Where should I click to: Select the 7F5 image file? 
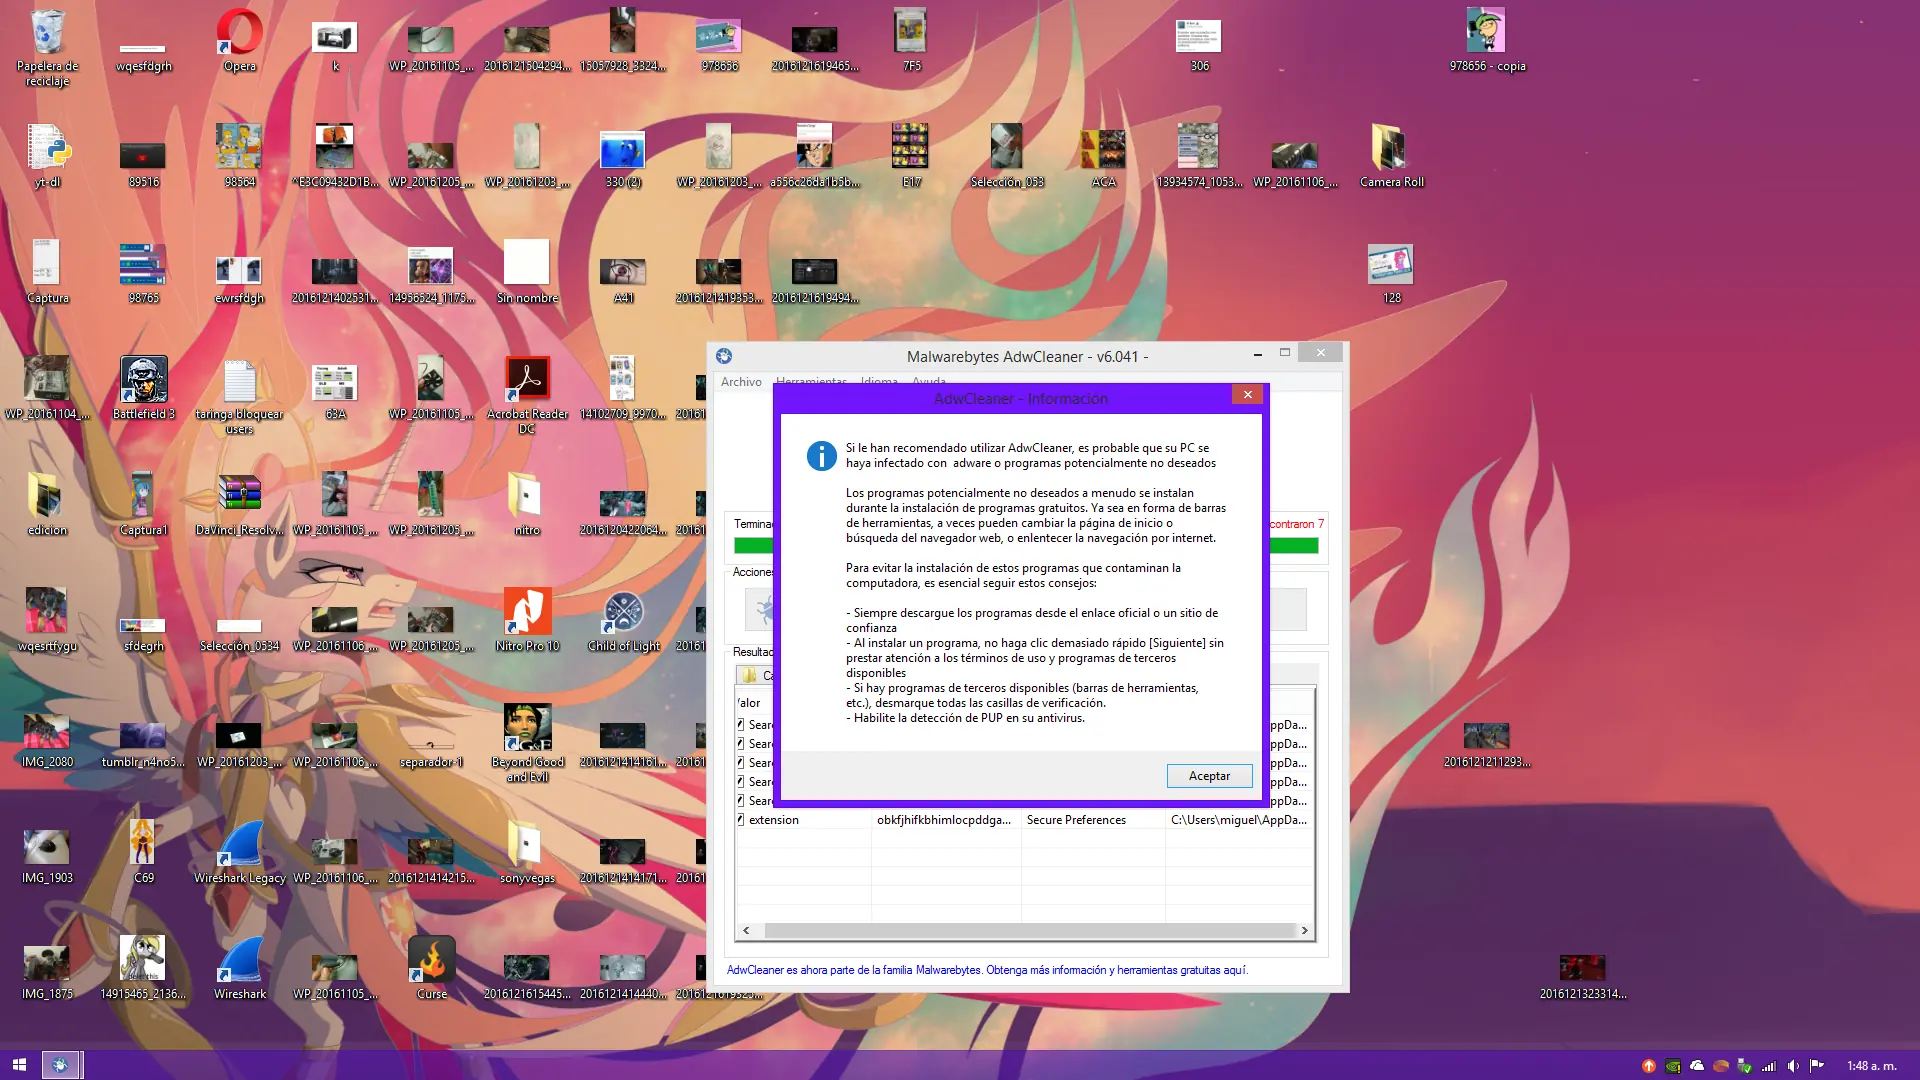click(x=911, y=40)
